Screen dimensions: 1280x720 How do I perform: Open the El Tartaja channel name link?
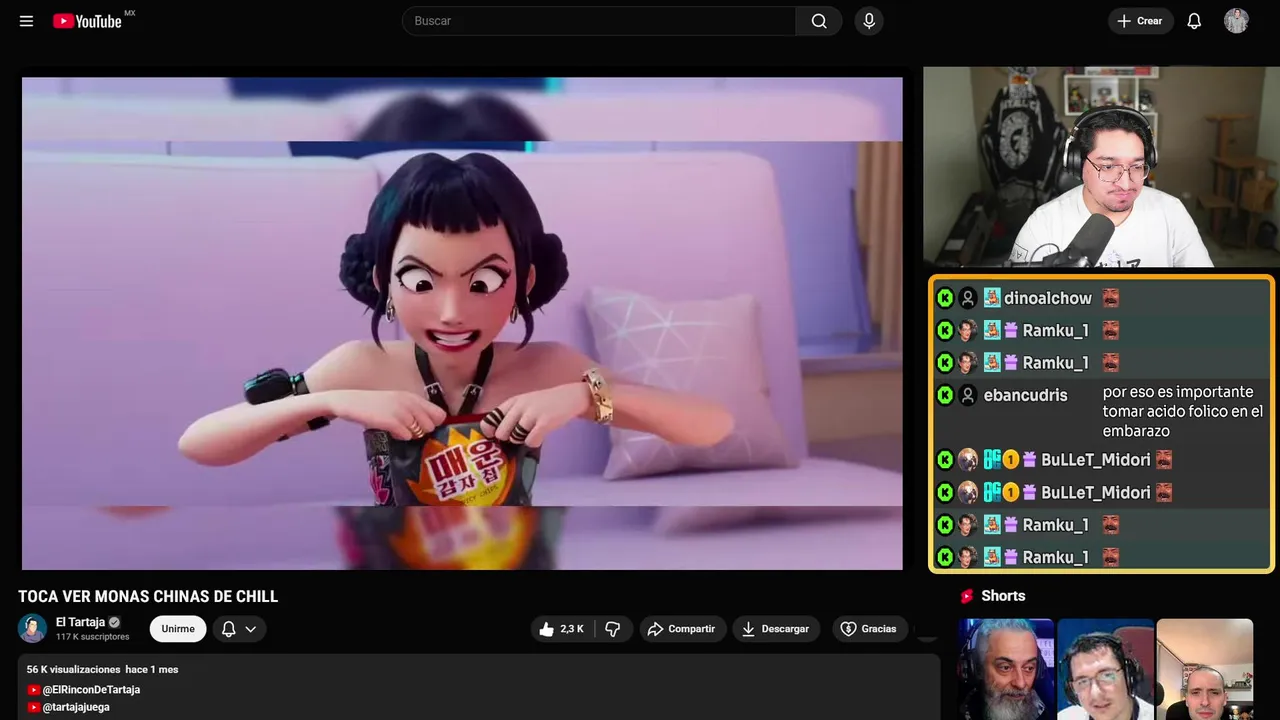point(80,622)
